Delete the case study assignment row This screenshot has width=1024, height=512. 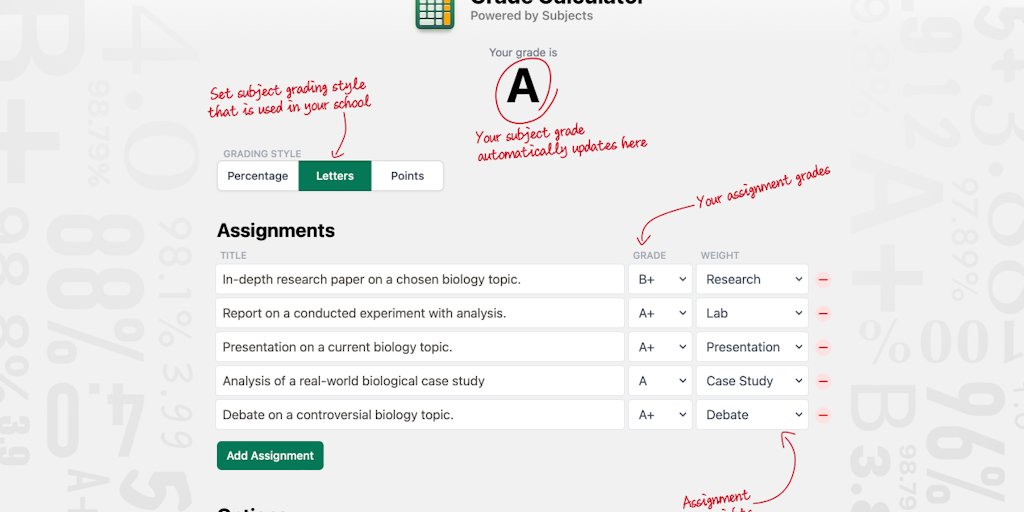(x=824, y=381)
